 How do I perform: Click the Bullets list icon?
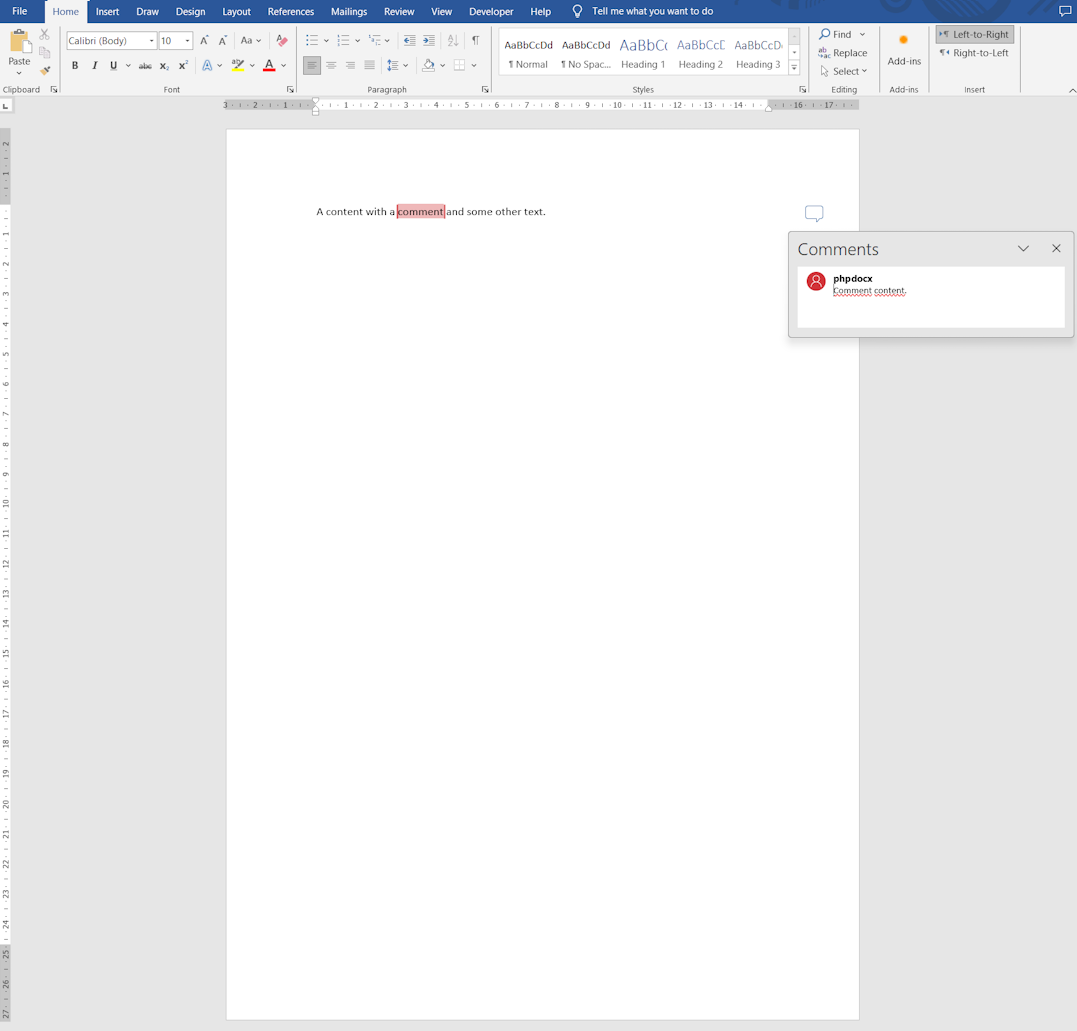(312, 41)
